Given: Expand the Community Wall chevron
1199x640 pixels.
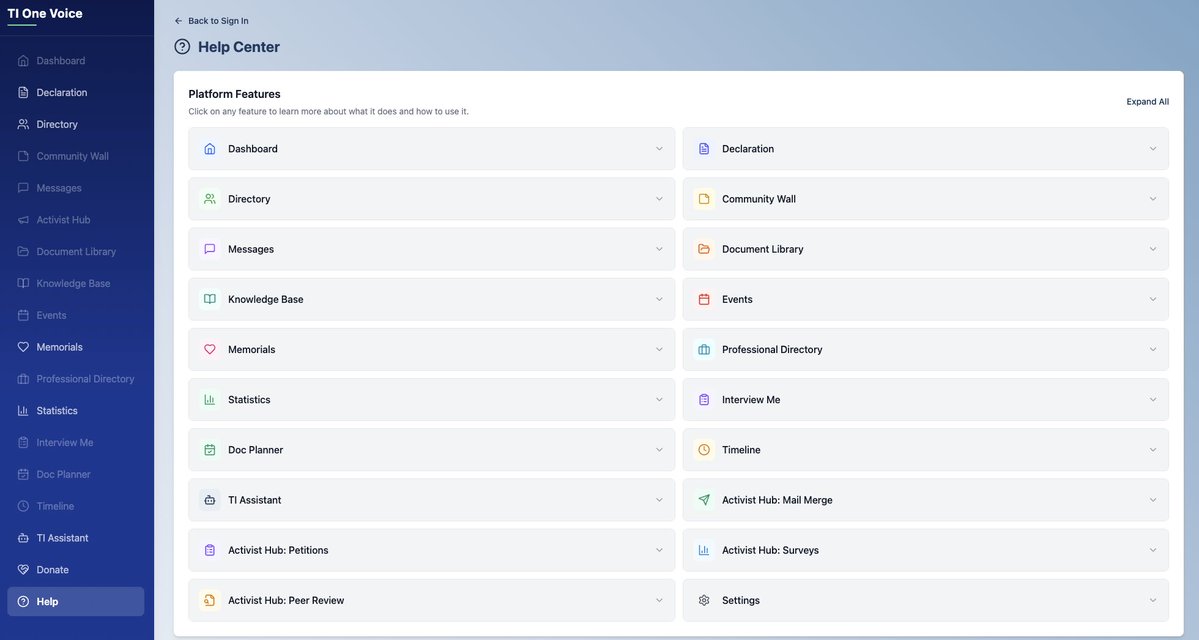Looking at the screenshot, I should 1153,199.
